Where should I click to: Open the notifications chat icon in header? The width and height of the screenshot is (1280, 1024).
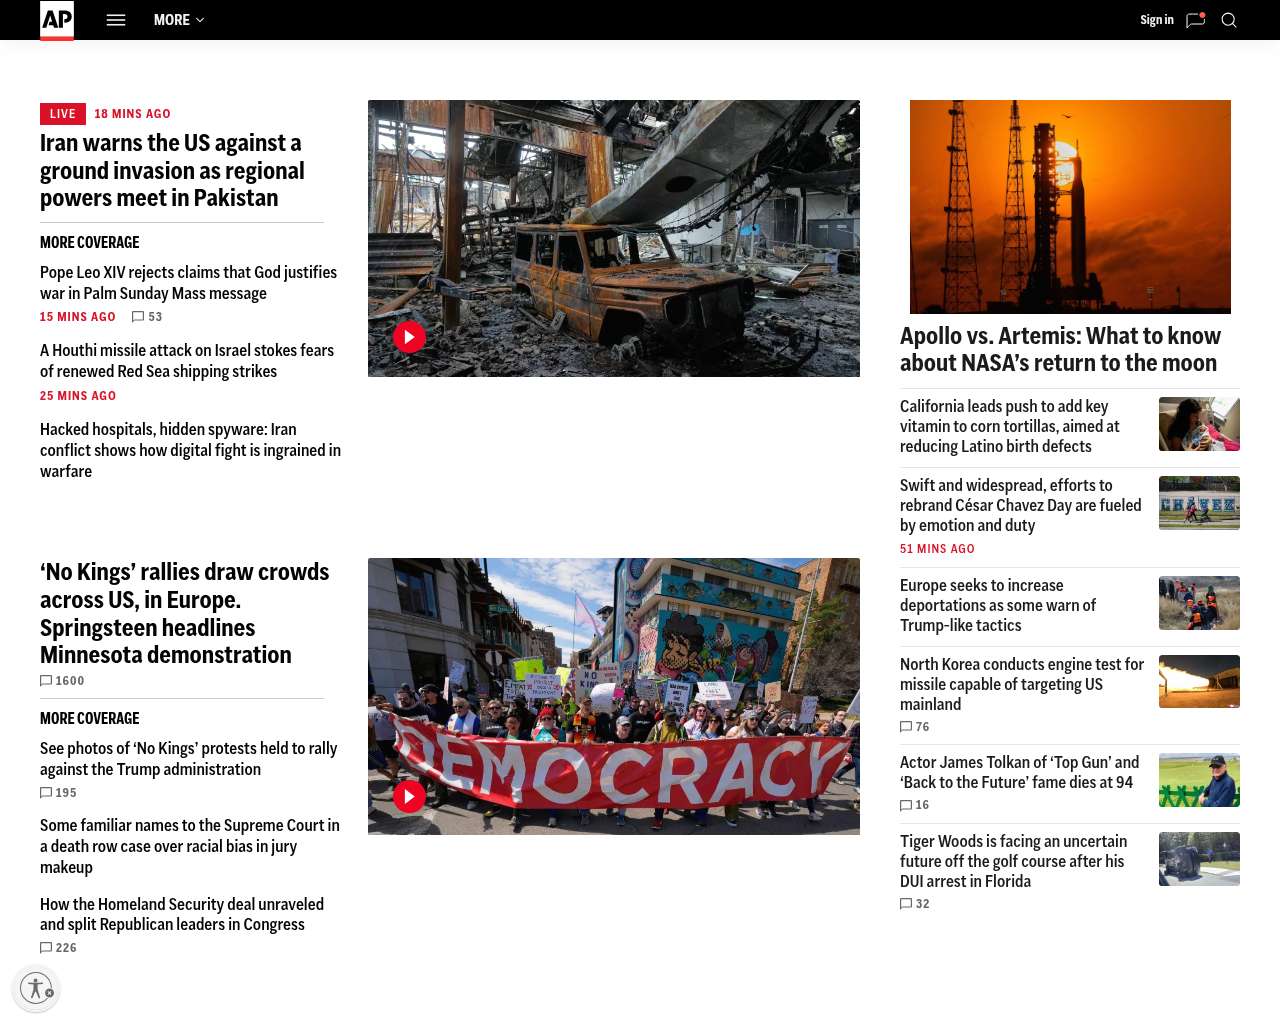tap(1195, 20)
